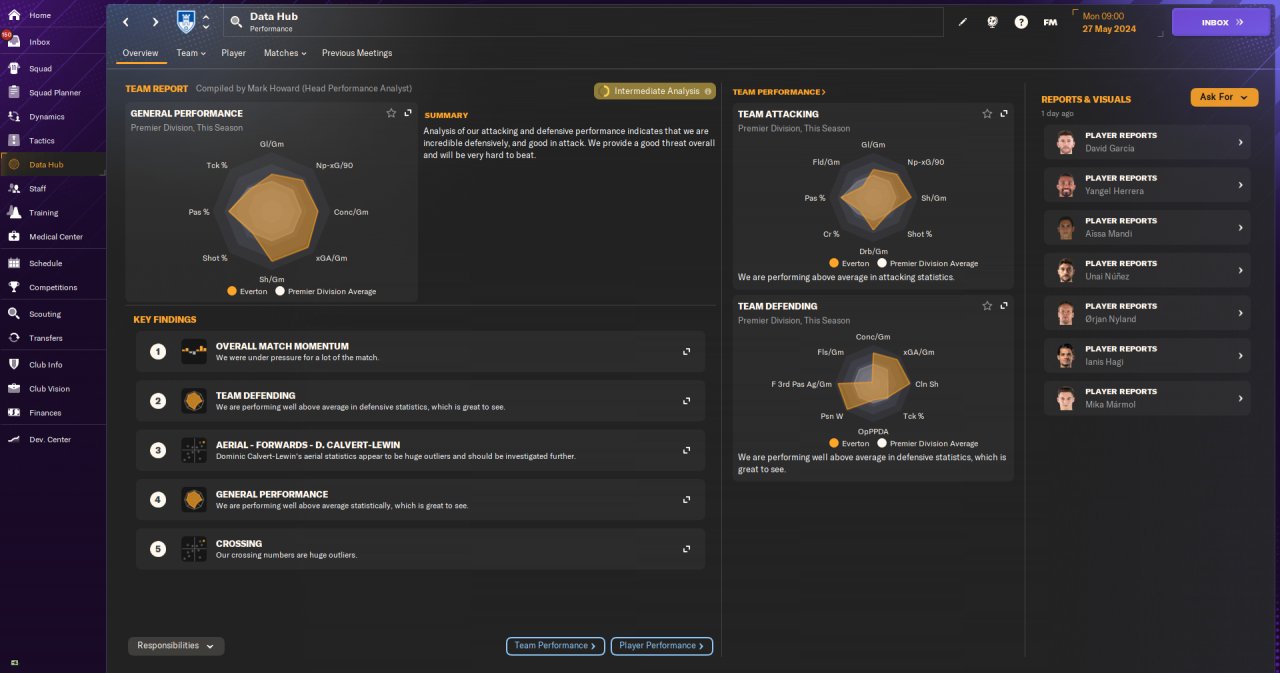Viewport: 1280px width, 673px height.
Task: Open the David García player report
Action: [1147, 142]
